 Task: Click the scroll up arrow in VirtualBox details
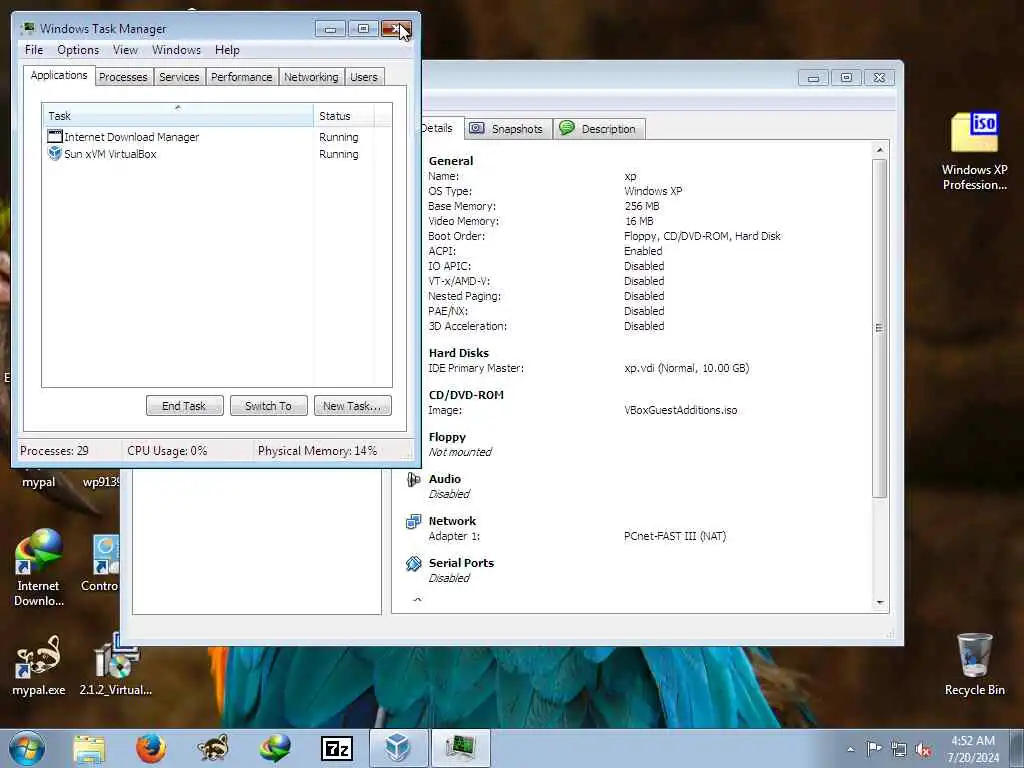coord(880,150)
